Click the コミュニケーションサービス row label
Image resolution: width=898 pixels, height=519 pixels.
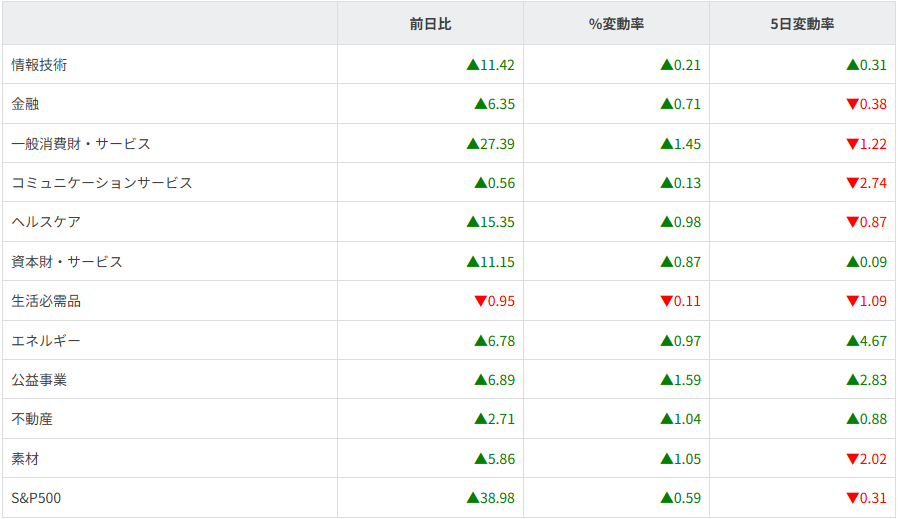pos(102,183)
